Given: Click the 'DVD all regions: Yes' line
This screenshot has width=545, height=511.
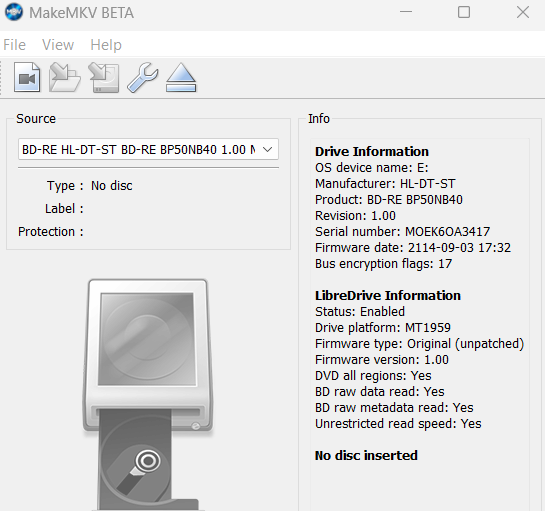Looking at the screenshot, I should pos(373,375).
